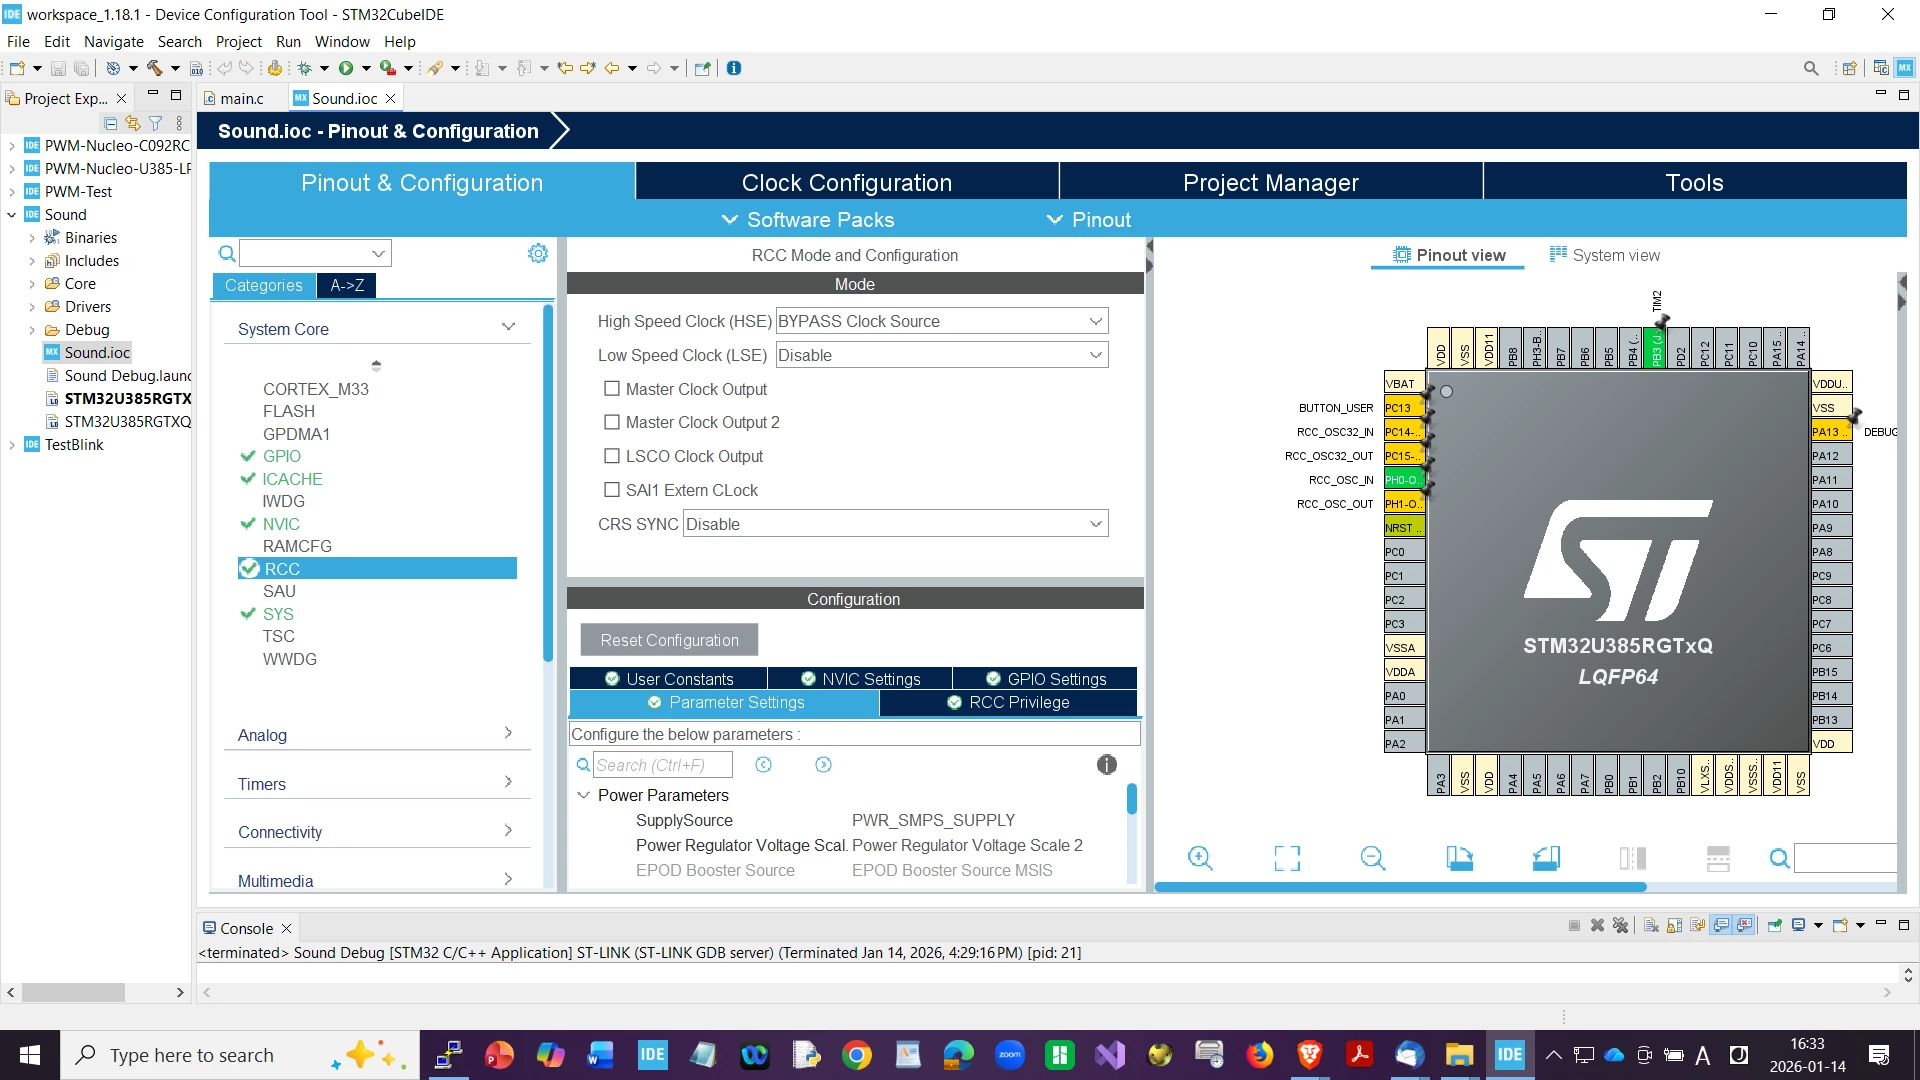Click the pinout view horizontal scrollbar

(1400, 887)
